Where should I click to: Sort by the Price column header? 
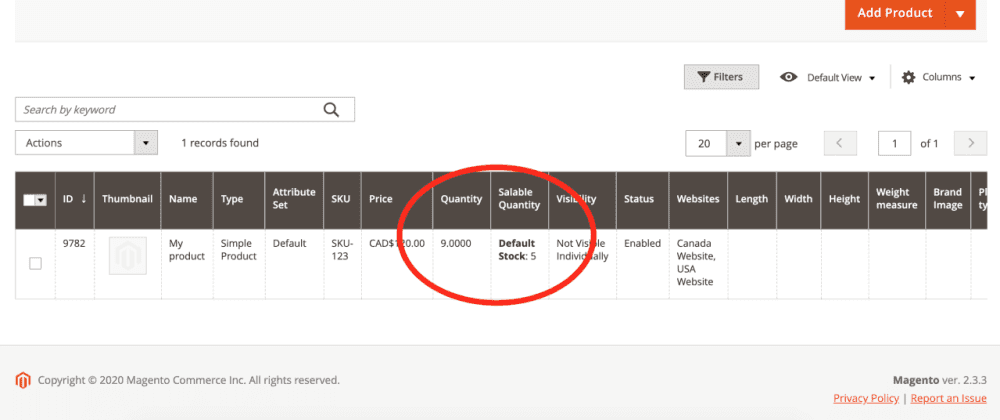coord(397,199)
